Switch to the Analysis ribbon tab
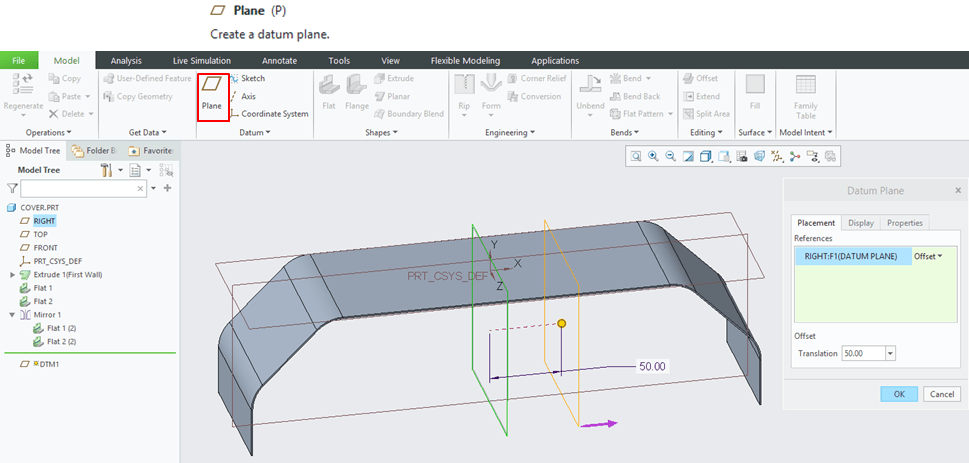969x463 pixels. pos(126,61)
